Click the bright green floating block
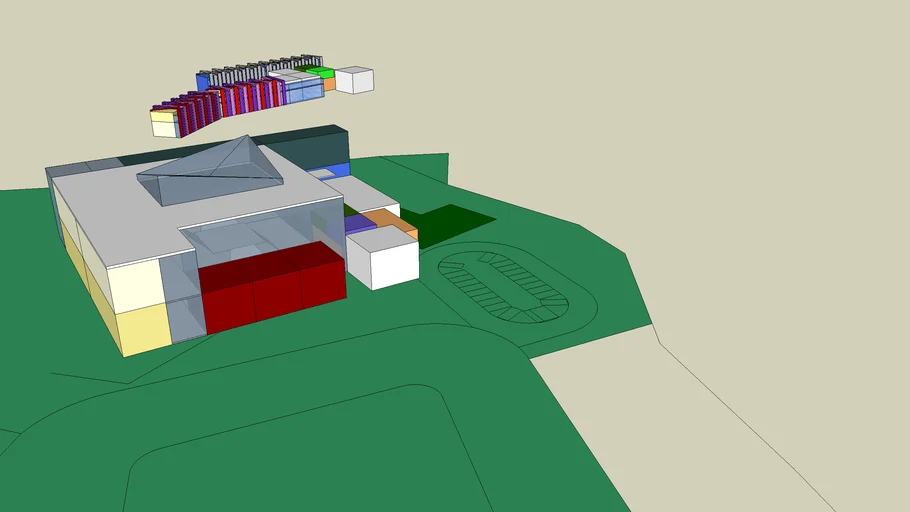Image resolution: width=910 pixels, height=512 pixels. (x=320, y=73)
